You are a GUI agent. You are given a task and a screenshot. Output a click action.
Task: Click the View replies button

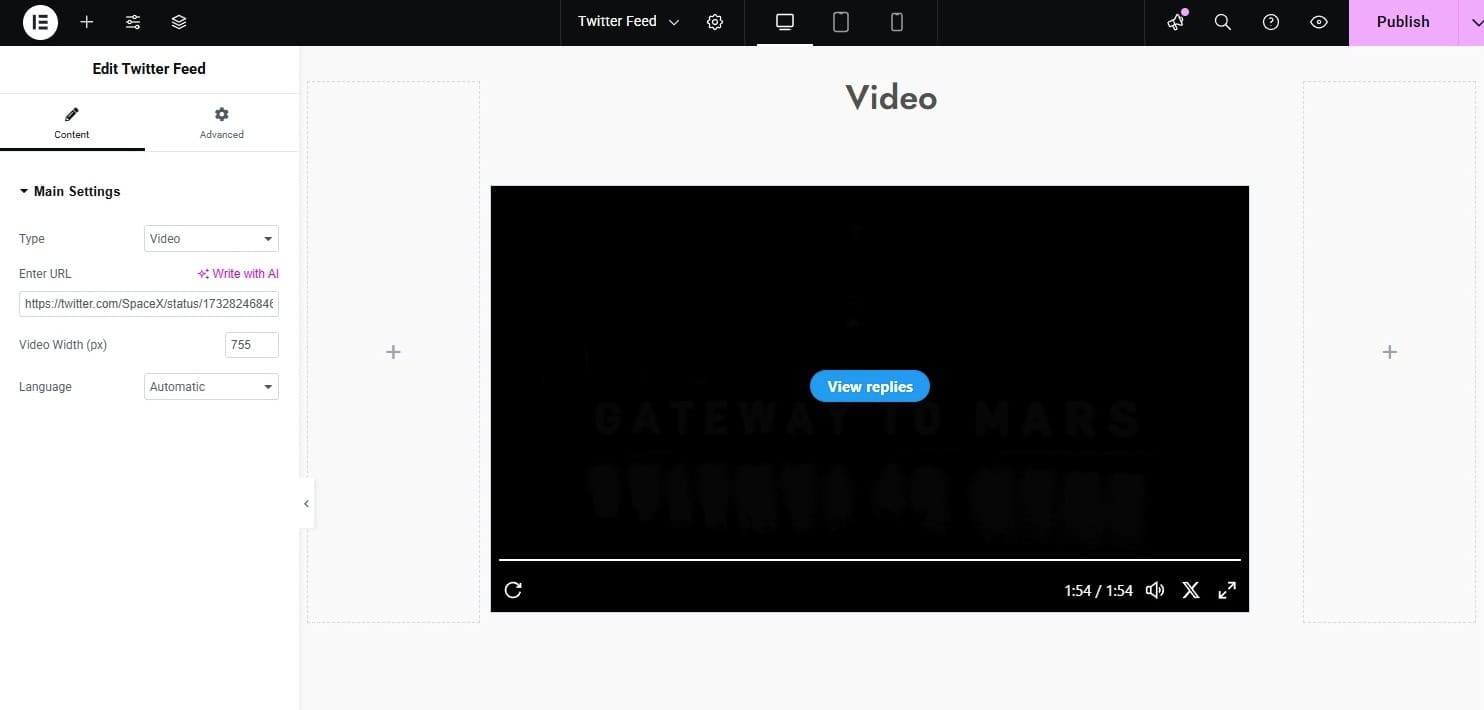pyautogui.click(x=870, y=387)
